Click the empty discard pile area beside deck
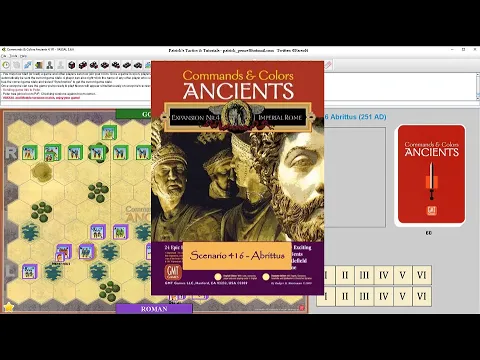The image size is (480, 360). 355,177
